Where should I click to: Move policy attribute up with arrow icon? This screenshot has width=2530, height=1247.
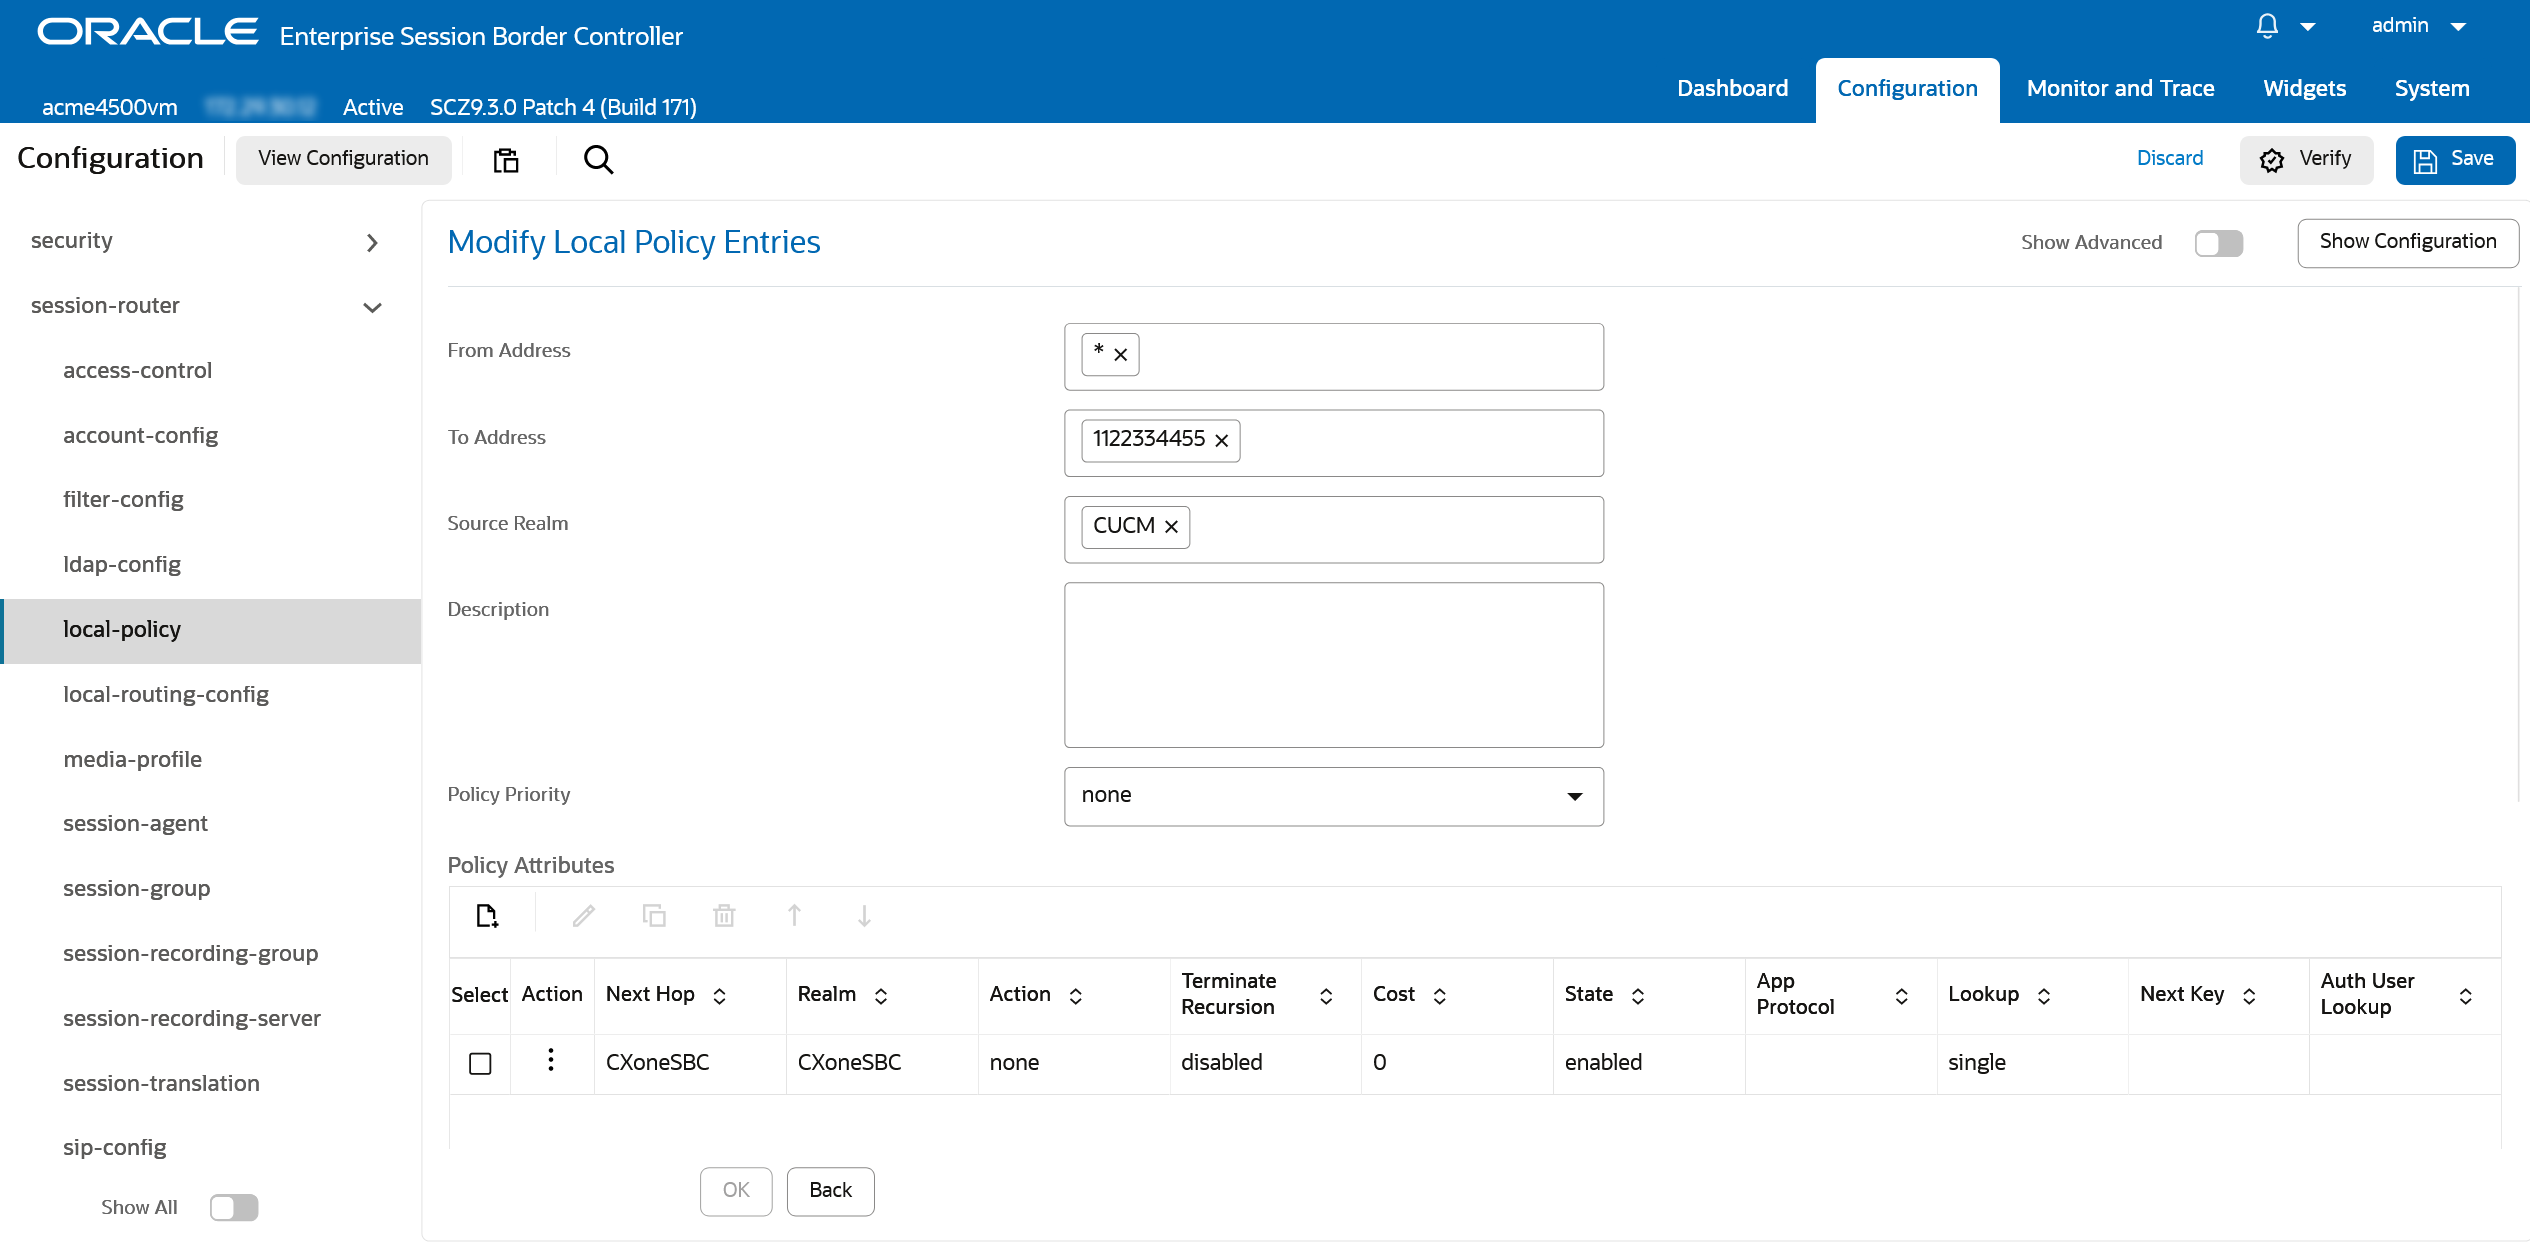coord(794,916)
